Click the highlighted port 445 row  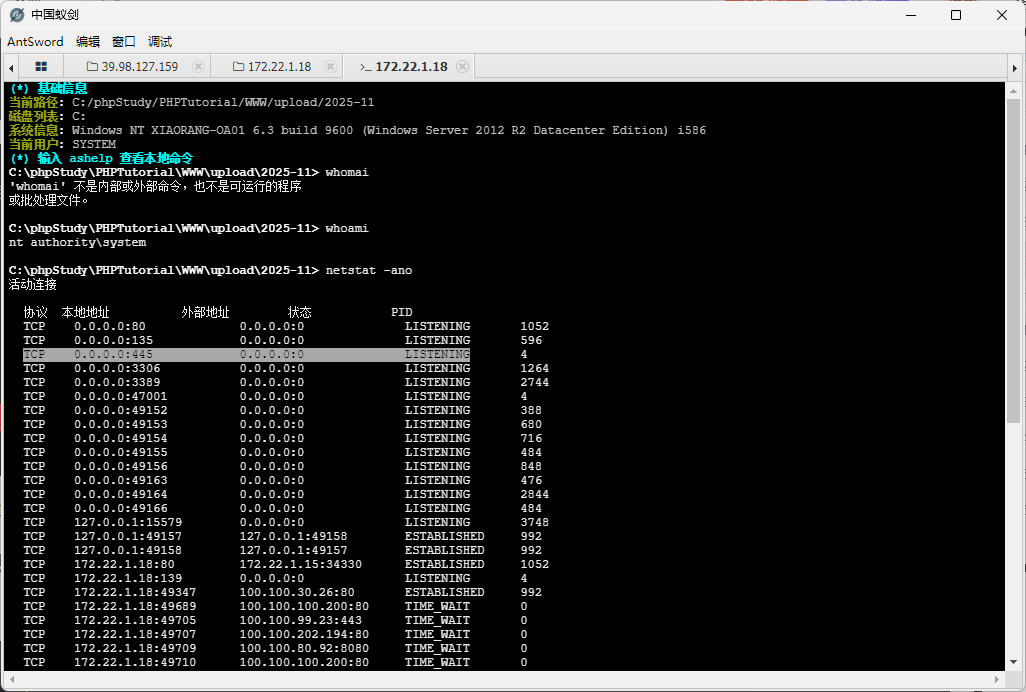click(x=246, y=354)
